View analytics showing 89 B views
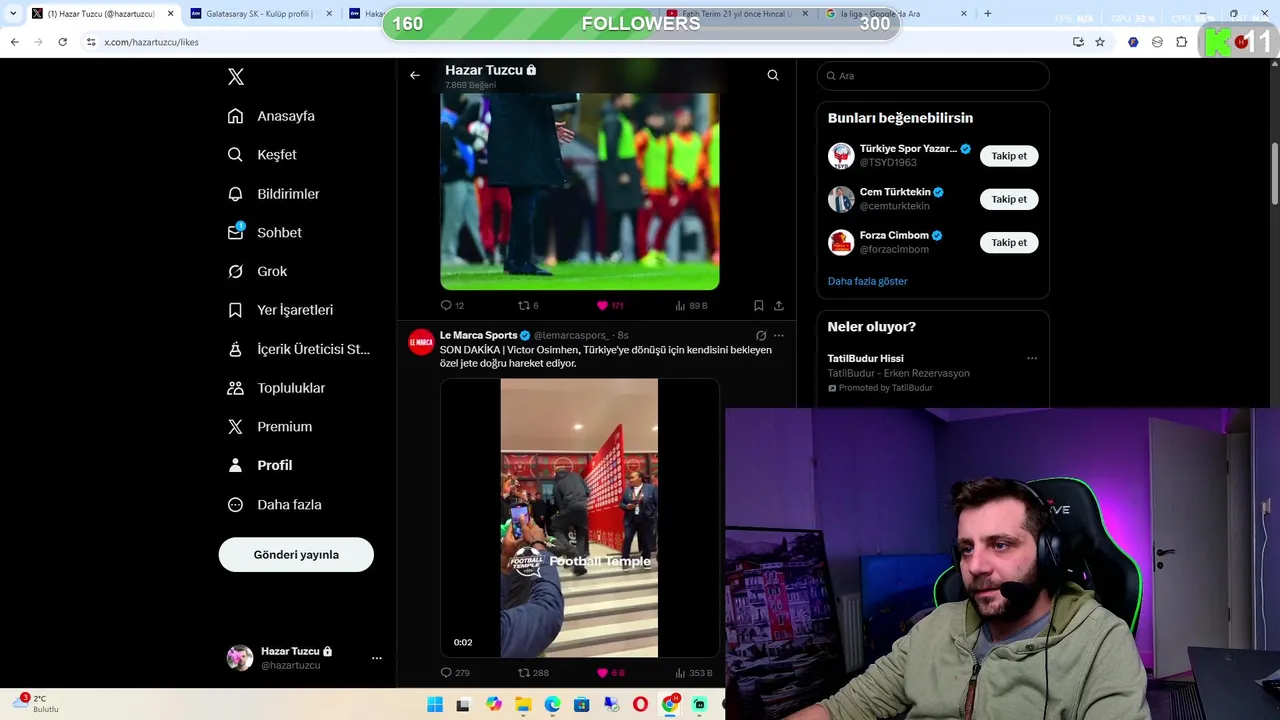The height and width of the screenshot is (720, 1280). pos(691,306)
